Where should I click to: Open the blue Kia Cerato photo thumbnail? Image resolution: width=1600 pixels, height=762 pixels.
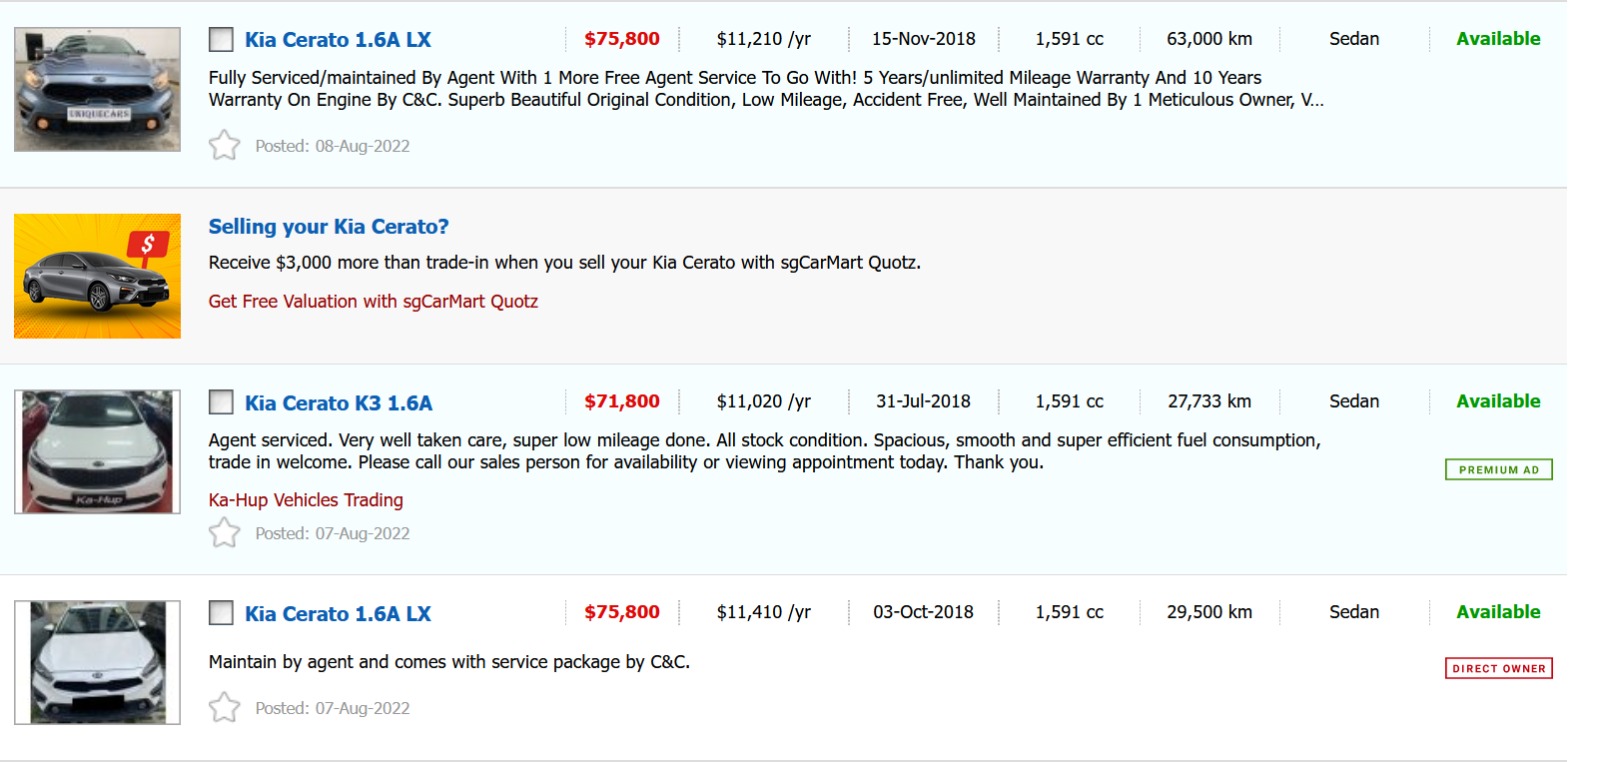(x=97, y=90)
